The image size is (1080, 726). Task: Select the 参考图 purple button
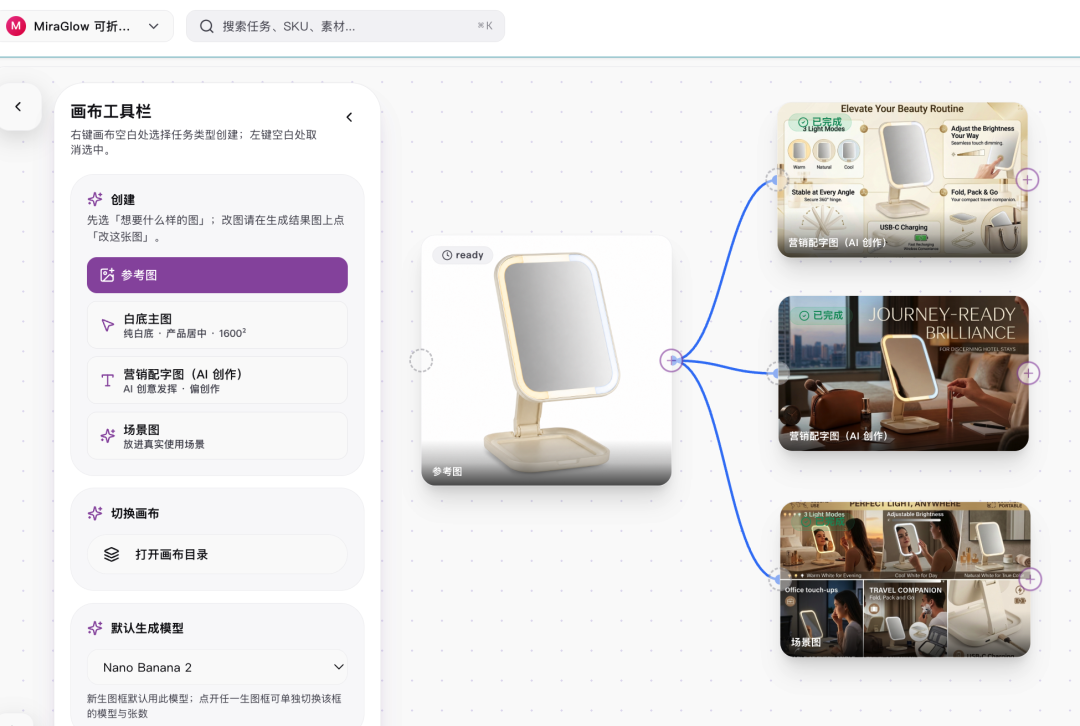217,275
